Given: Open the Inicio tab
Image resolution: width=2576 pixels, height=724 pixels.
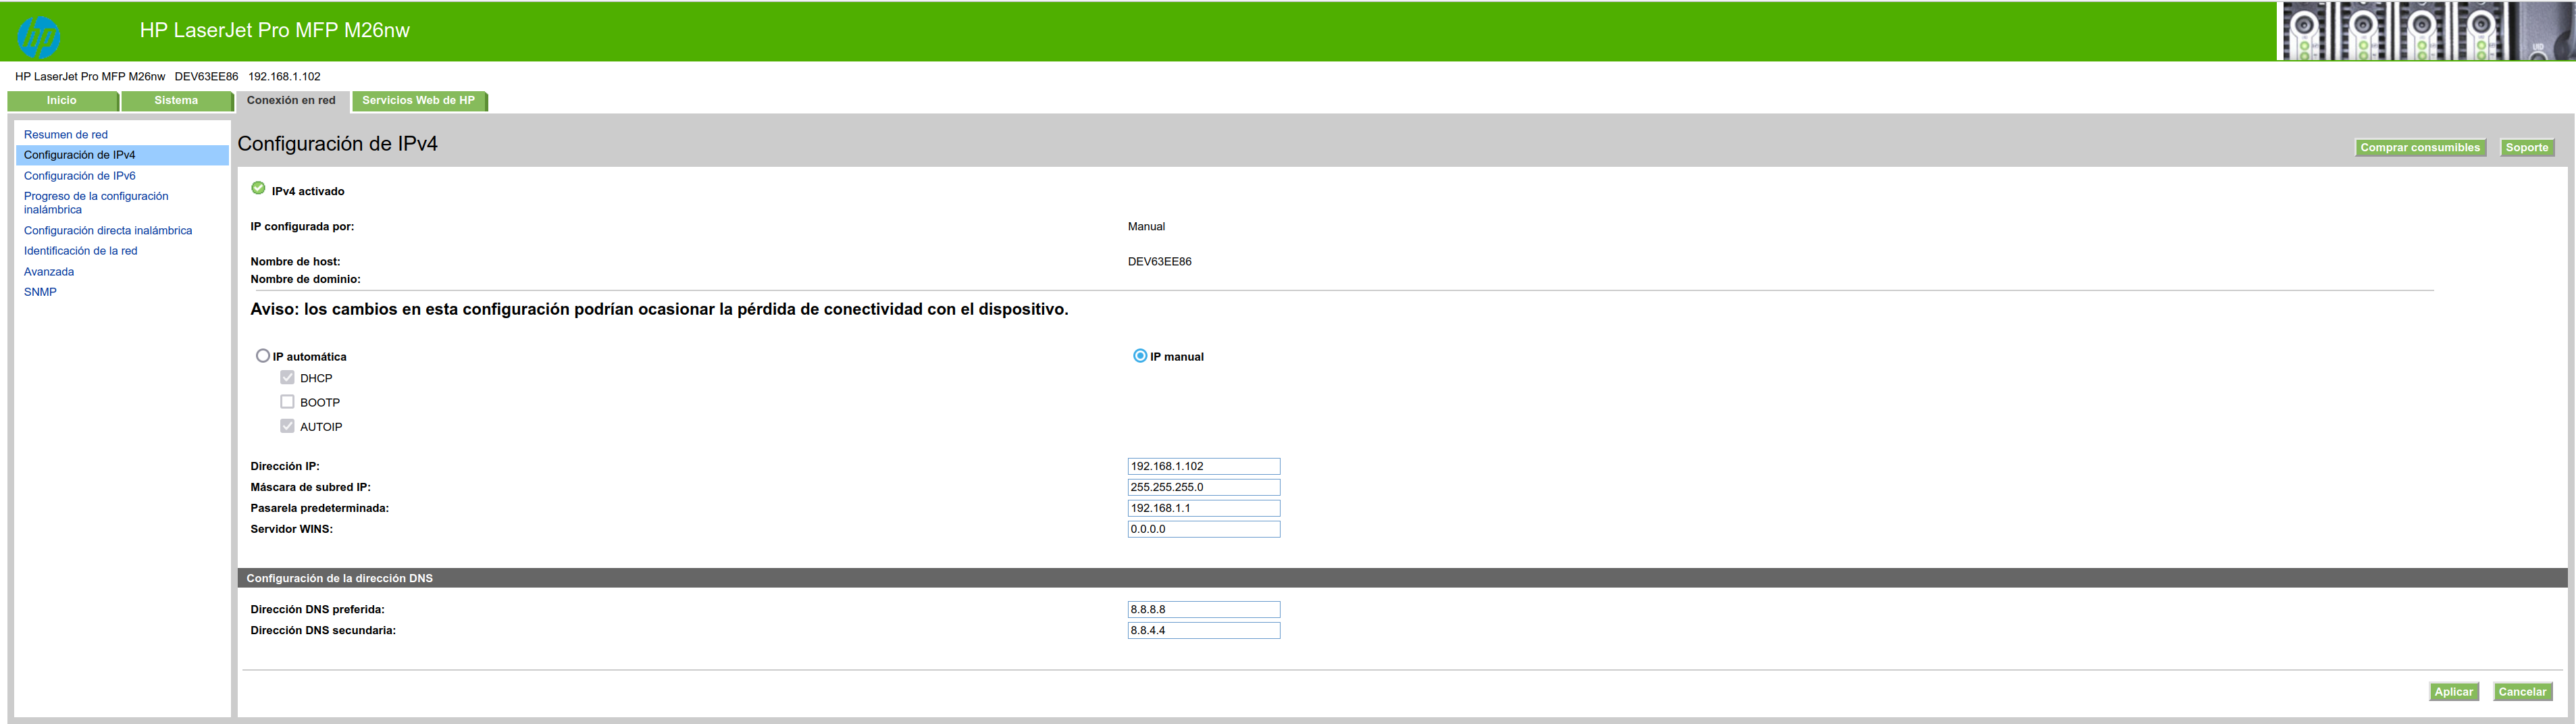Looking at the screenshot, I should [62, 101].
